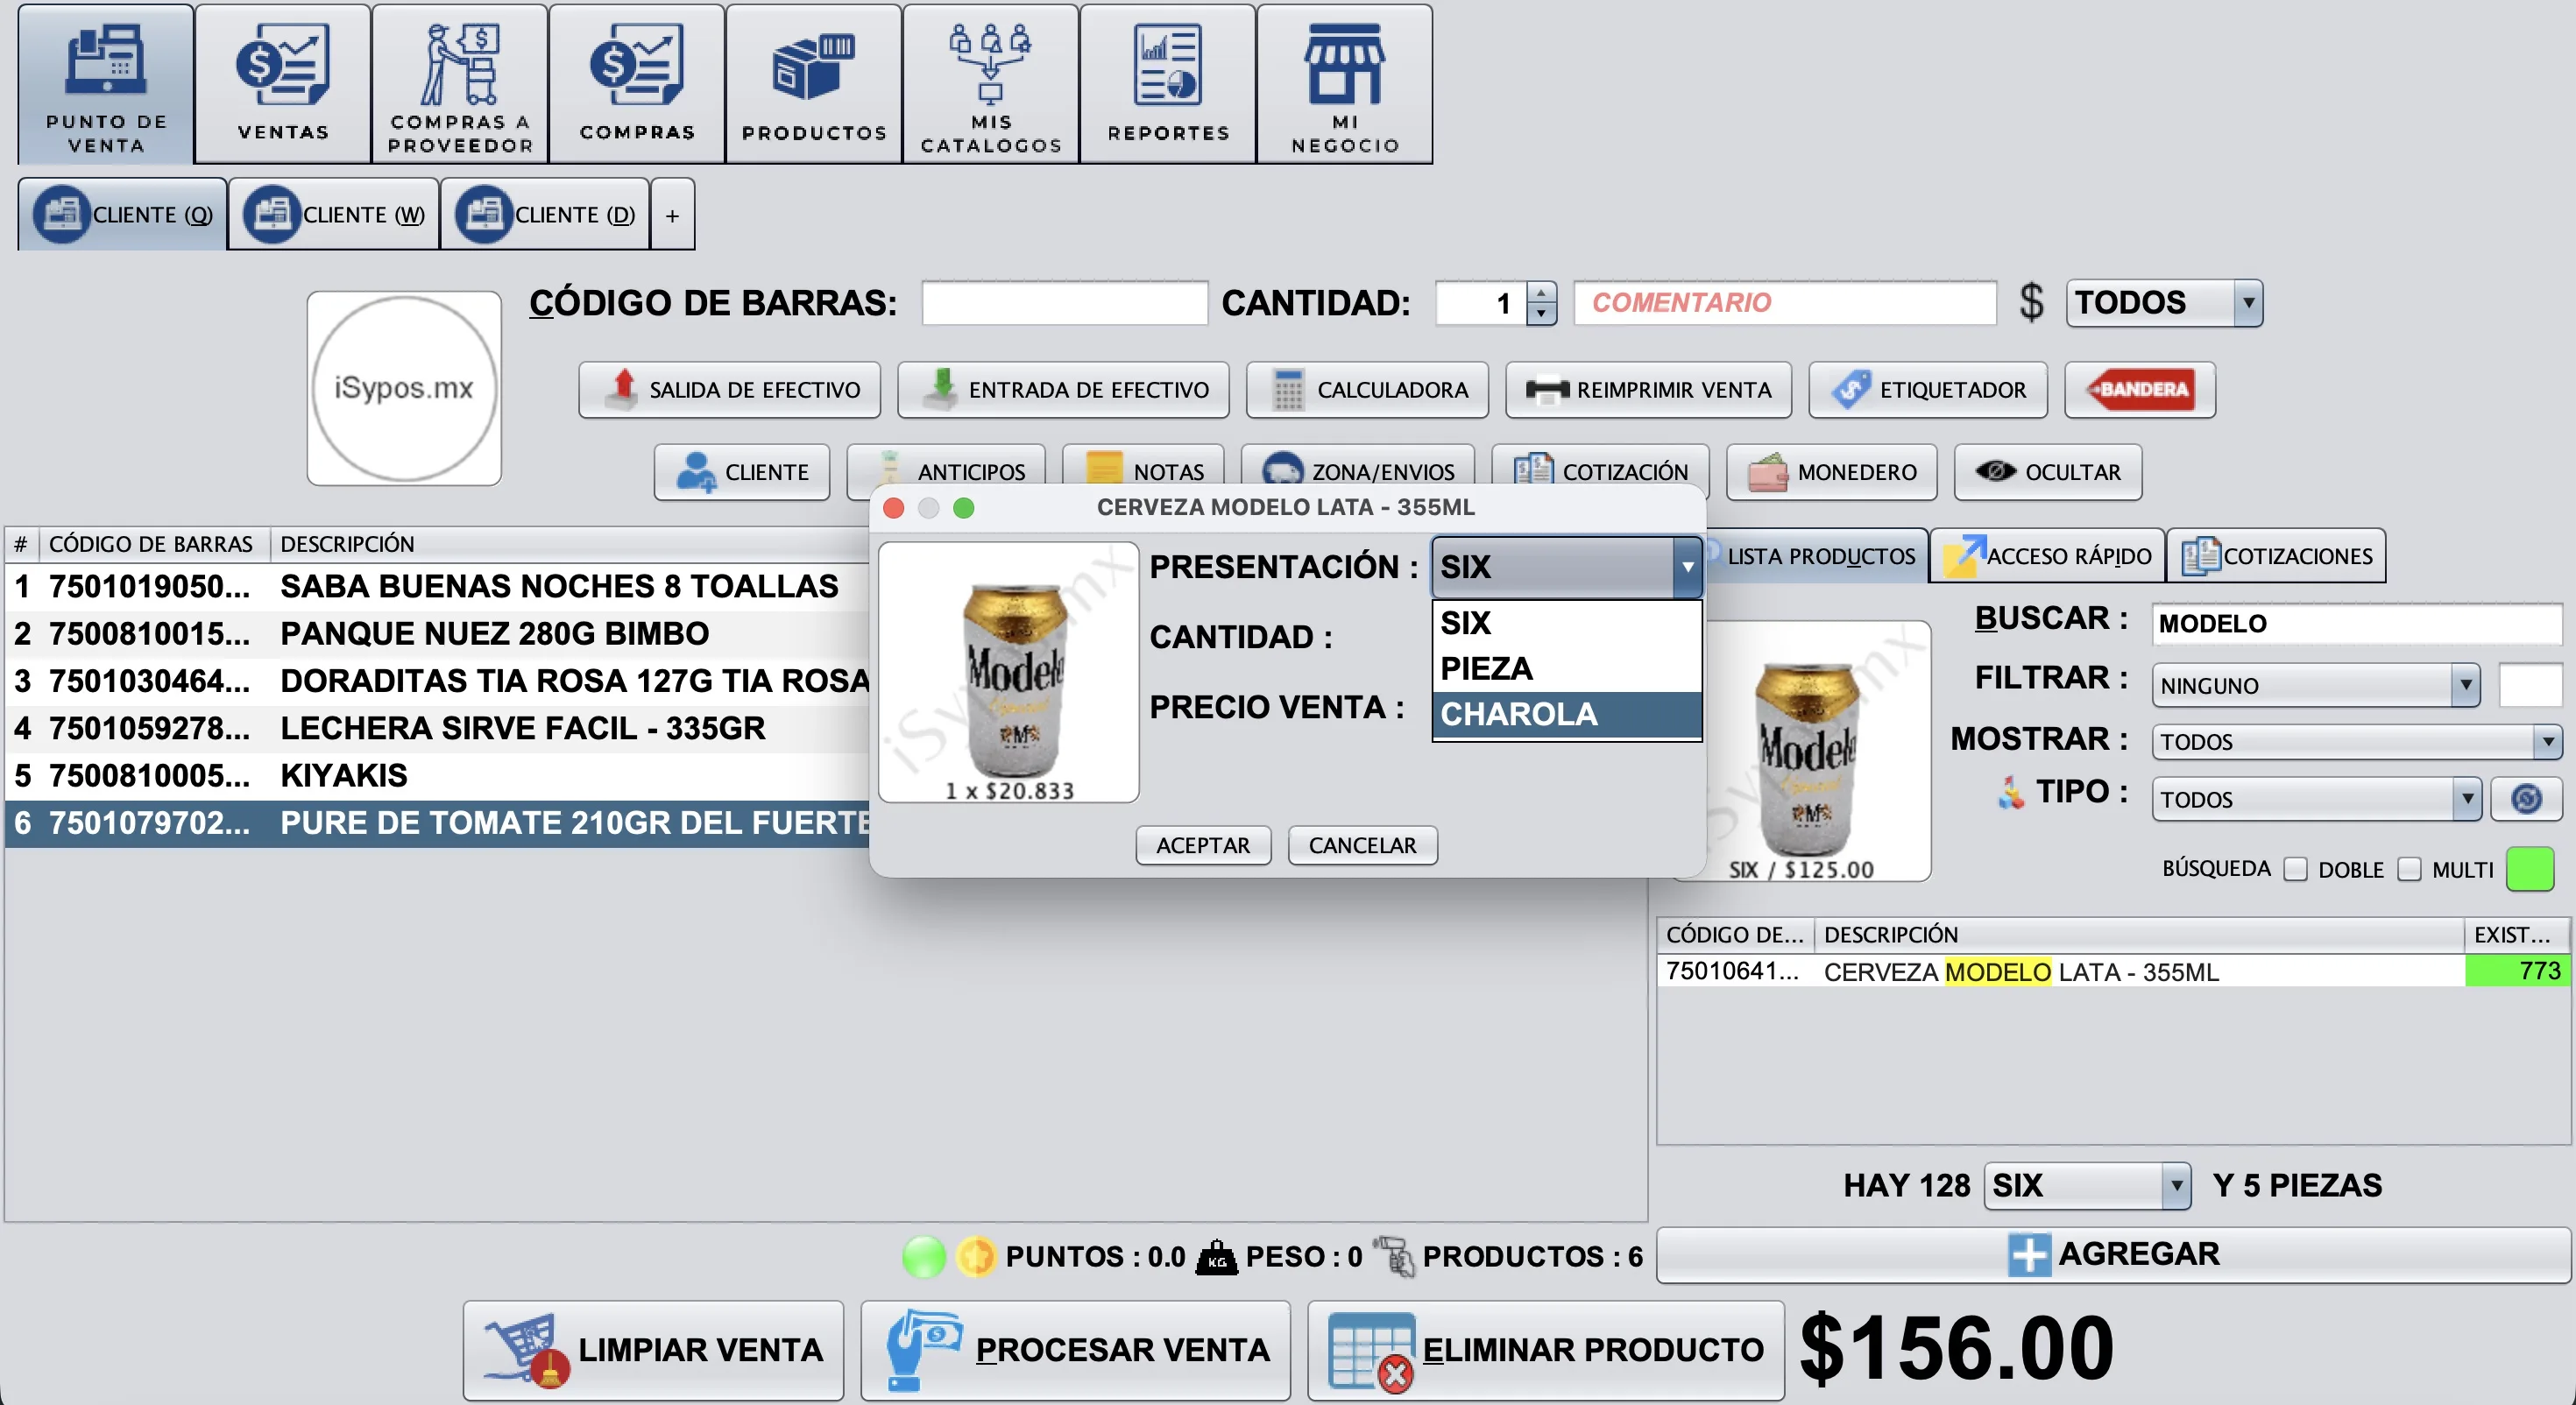
Task: Toggle the Búsqueda checkbox
Action: pyautogui.click(x=2296, y=870)
